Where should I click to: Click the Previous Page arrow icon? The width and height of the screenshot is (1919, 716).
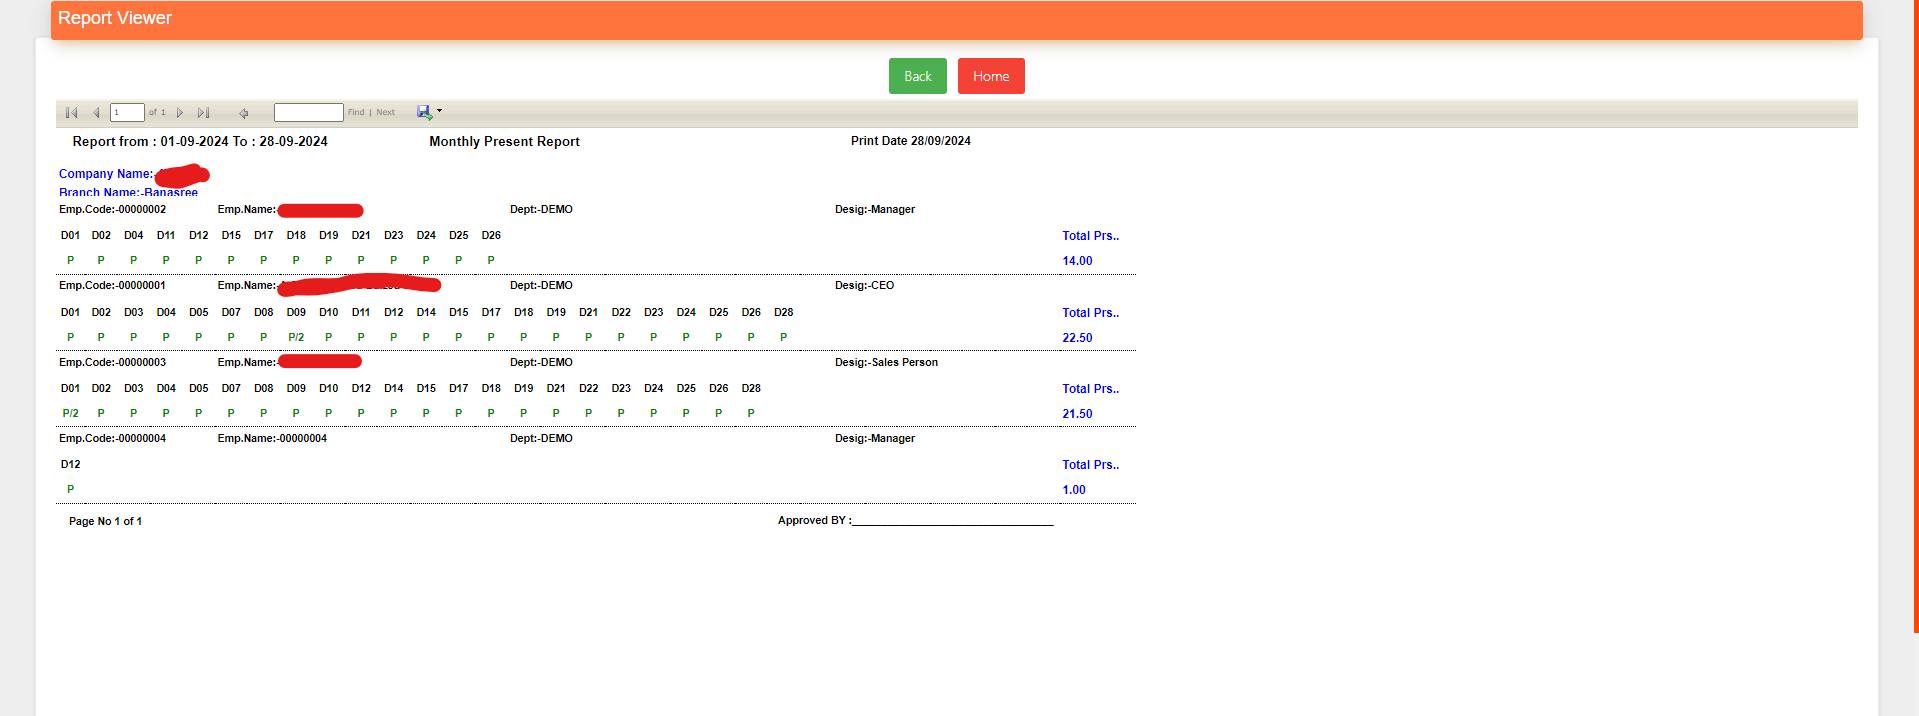pos(96,113)
